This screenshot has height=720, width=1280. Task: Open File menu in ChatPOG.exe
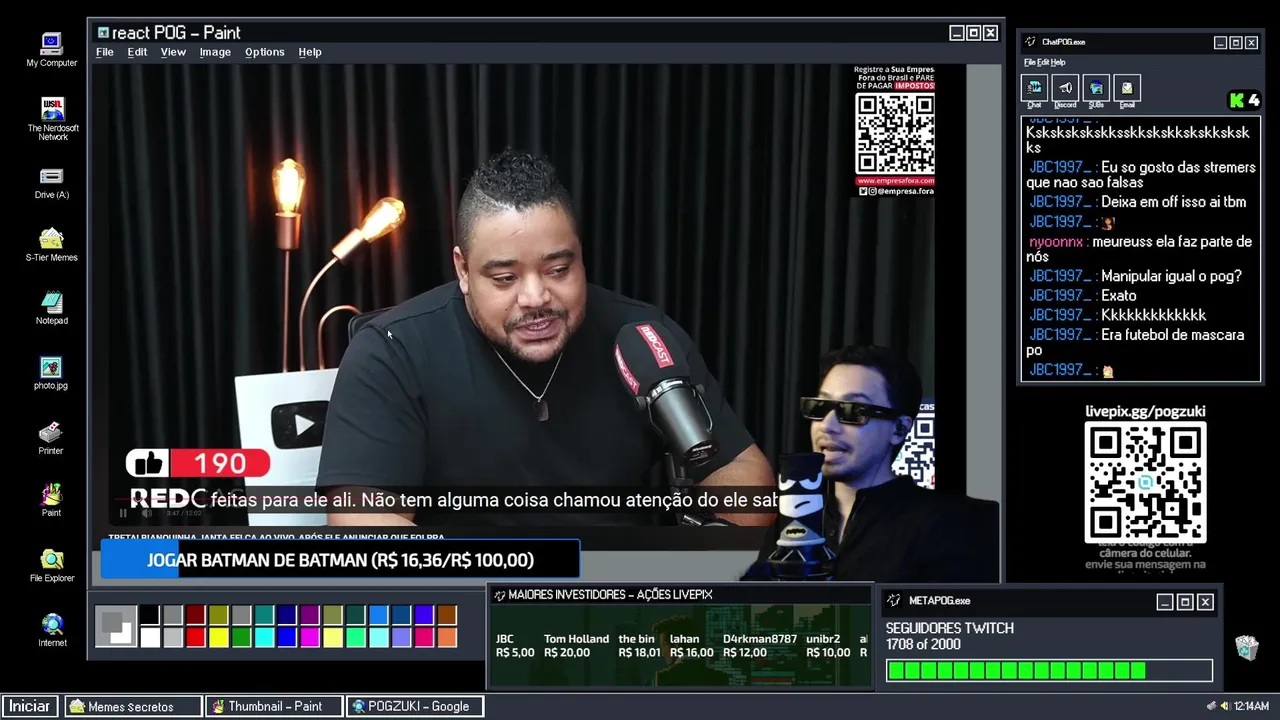[x=1028, y=62]
